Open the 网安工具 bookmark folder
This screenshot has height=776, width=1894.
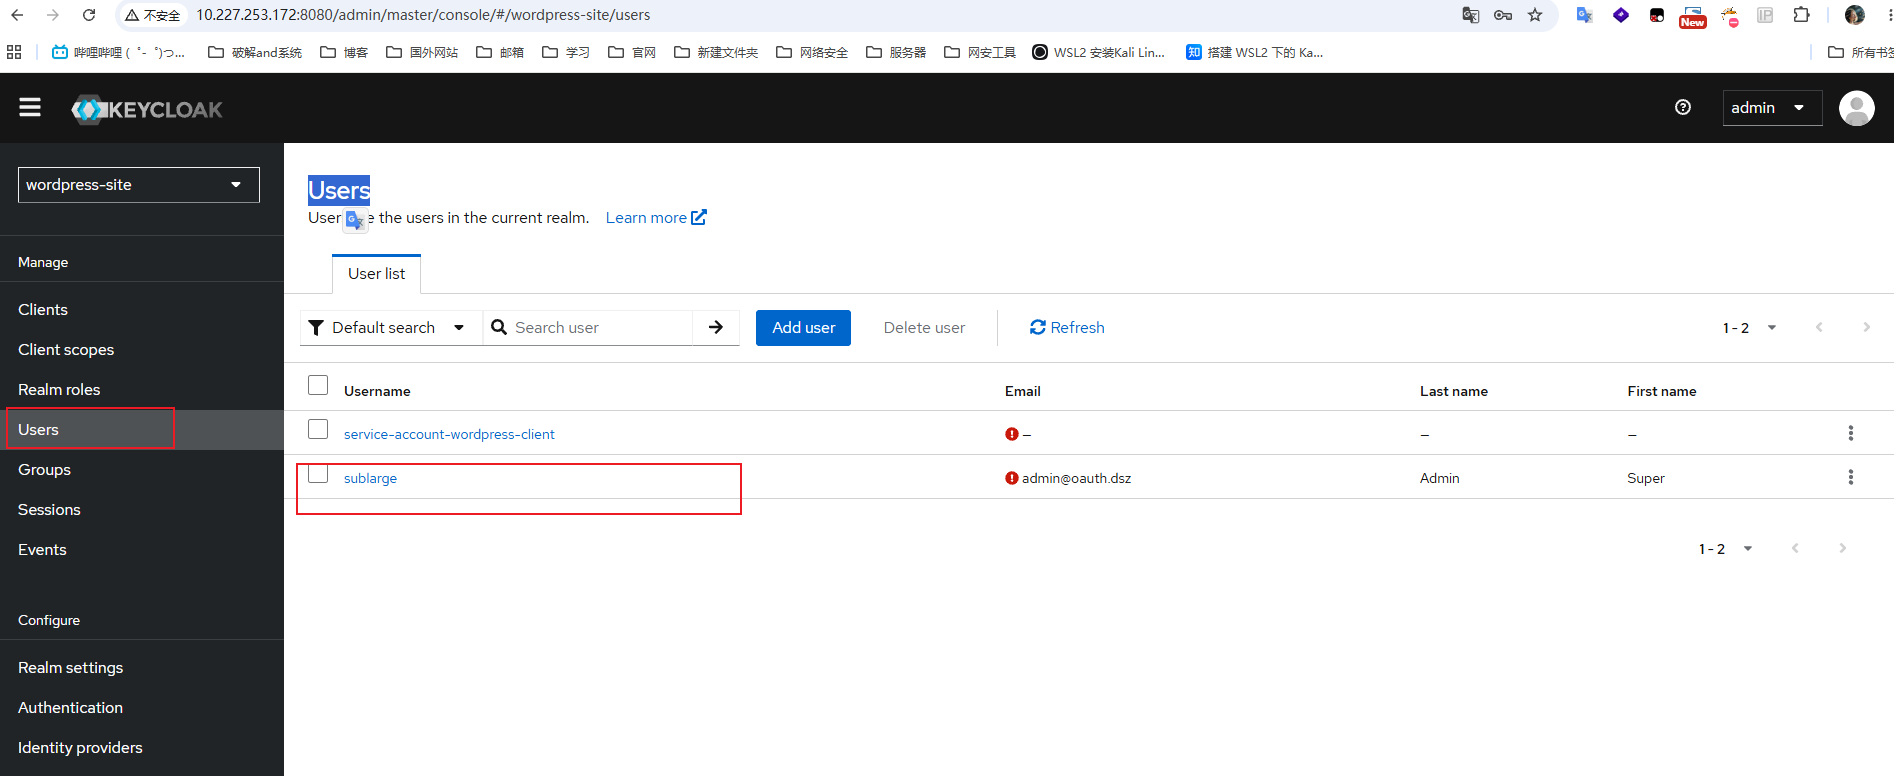coord(980,52)
